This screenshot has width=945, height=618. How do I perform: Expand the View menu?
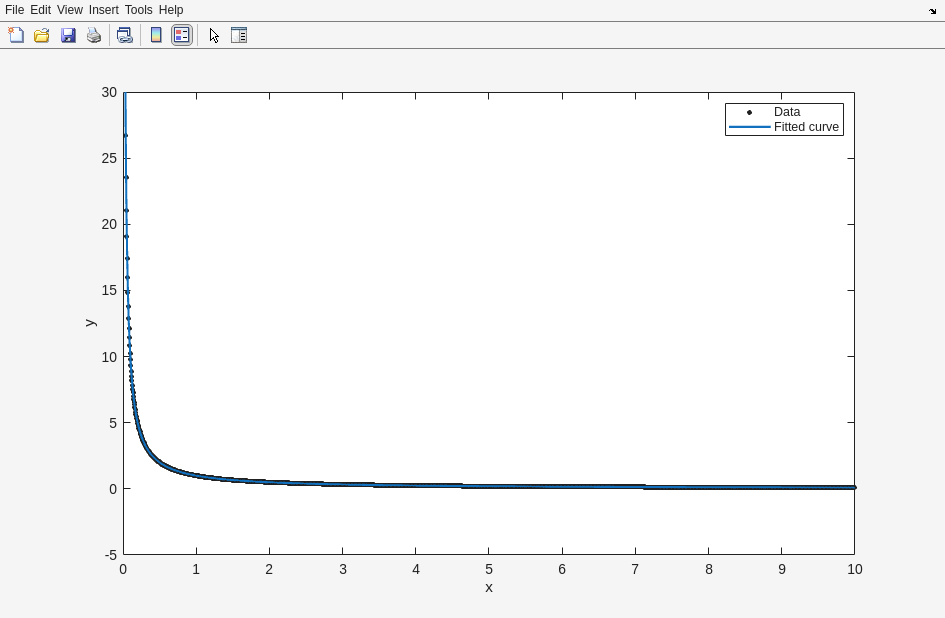pos(69,10)
